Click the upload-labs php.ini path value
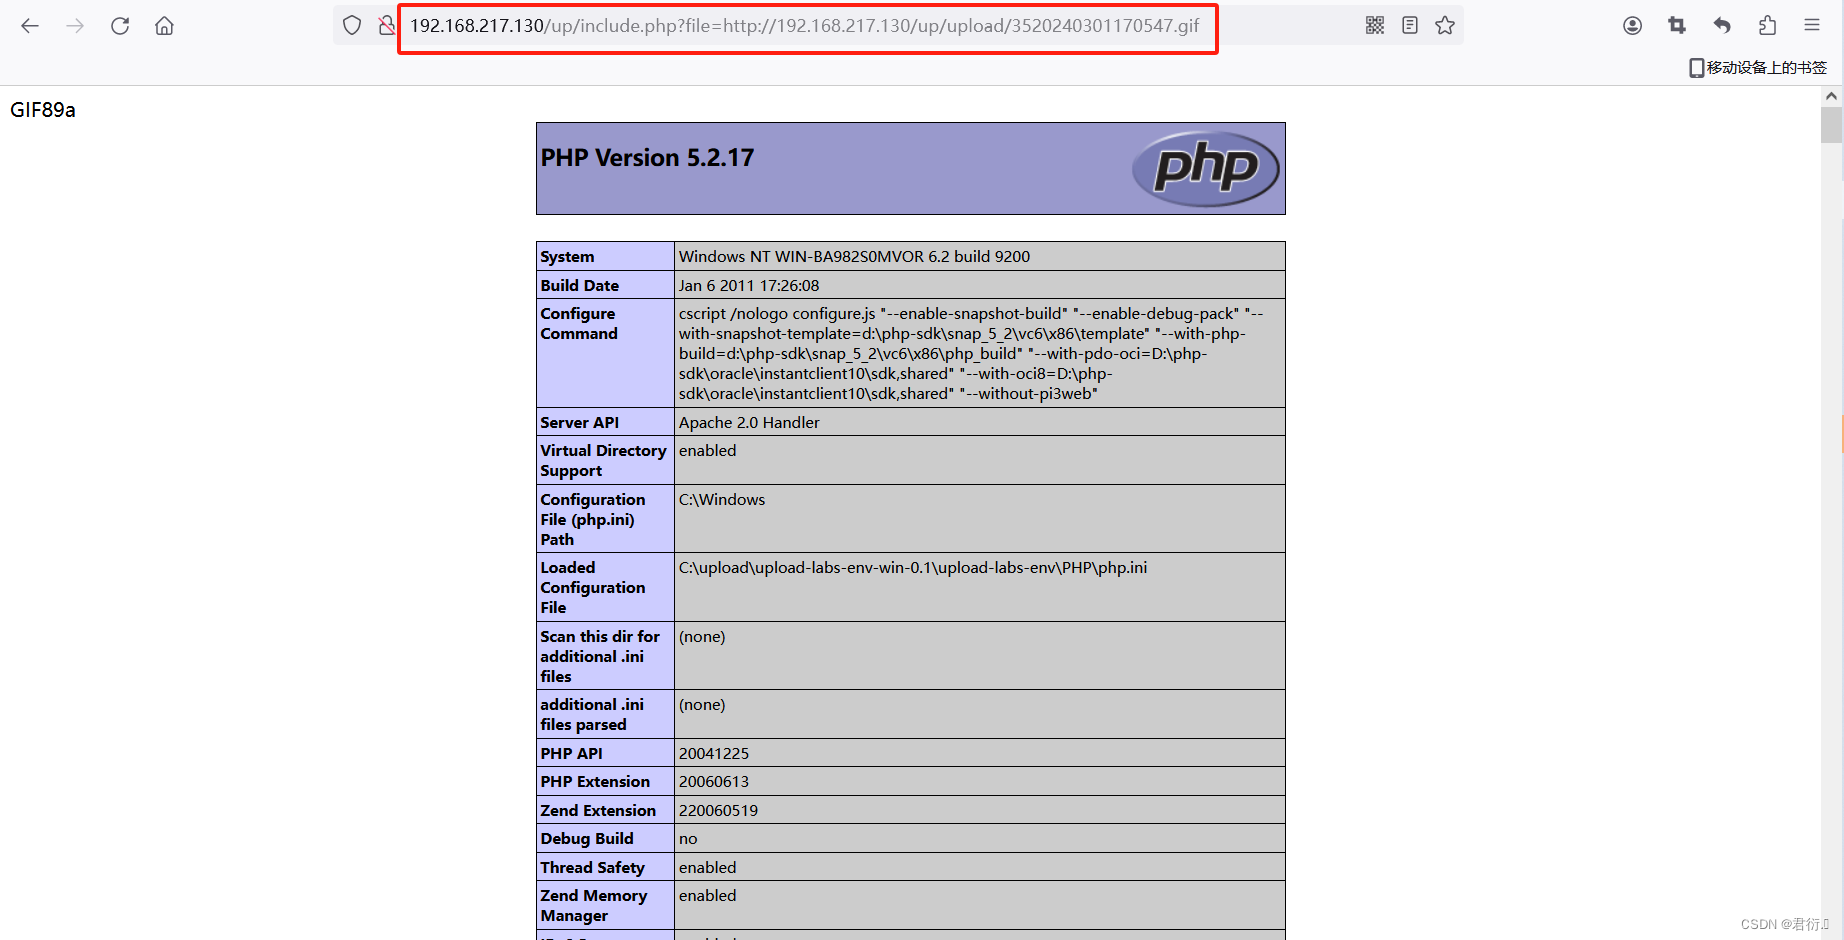The image size is (1844, 940). tap(913, 568)
